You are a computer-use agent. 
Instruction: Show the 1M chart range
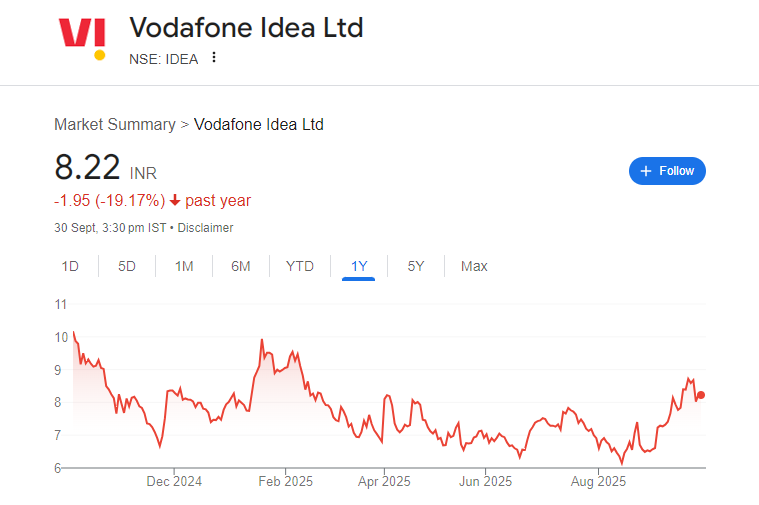pos(184,266)
